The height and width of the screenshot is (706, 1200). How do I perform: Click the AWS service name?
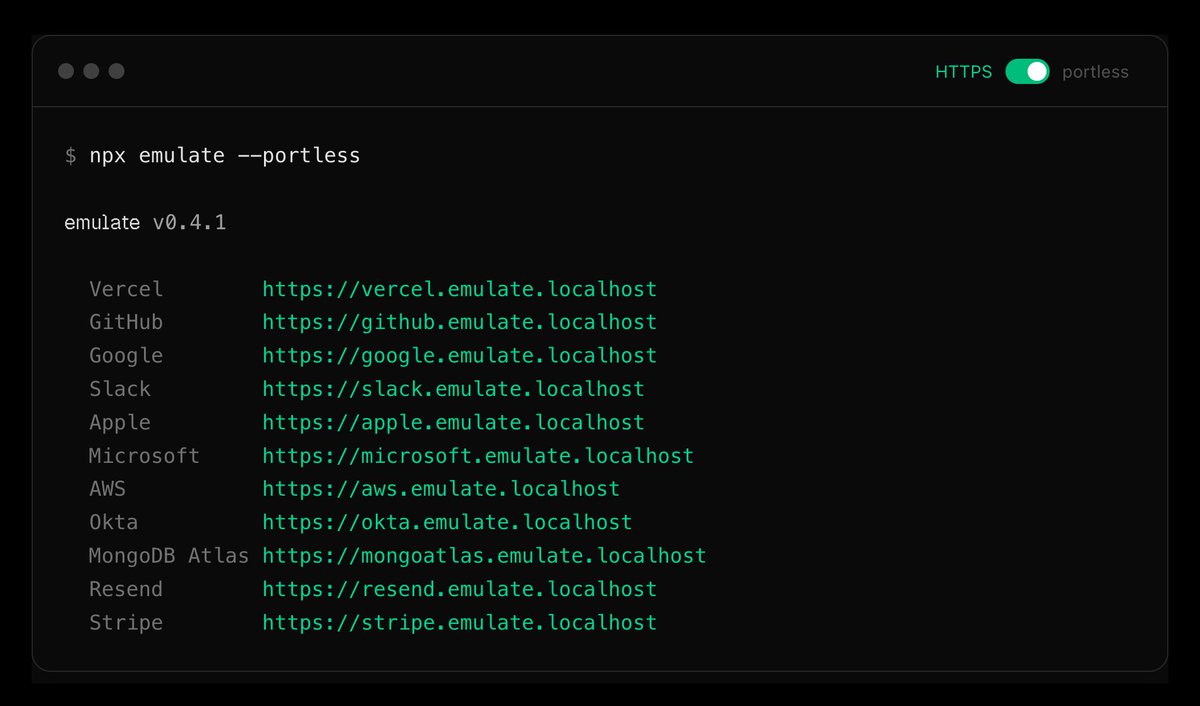click(107, 489)
